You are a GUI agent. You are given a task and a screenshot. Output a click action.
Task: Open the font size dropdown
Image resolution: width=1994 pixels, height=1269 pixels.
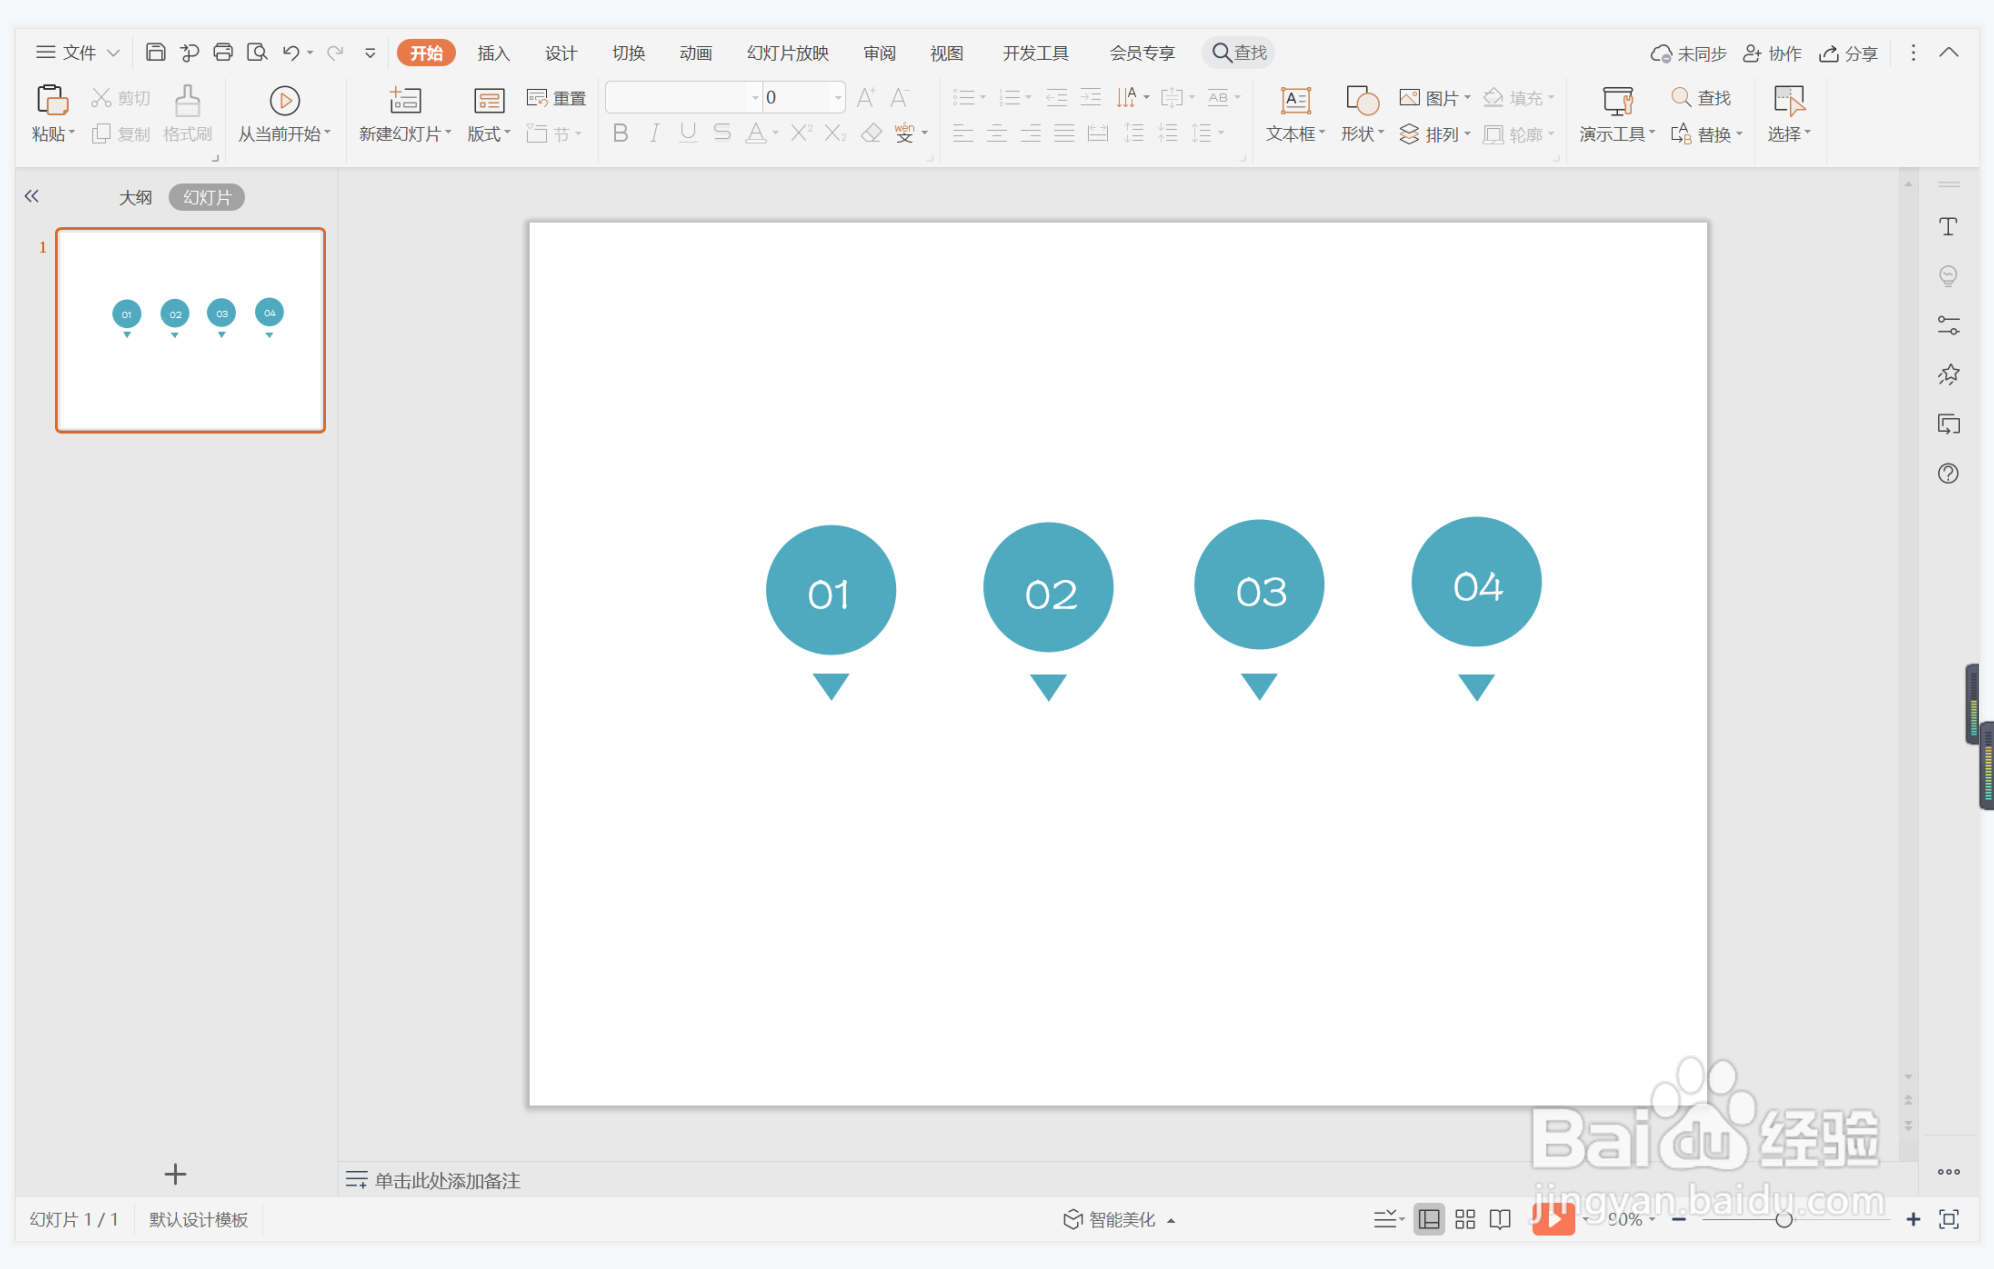(x=837, y=98)
